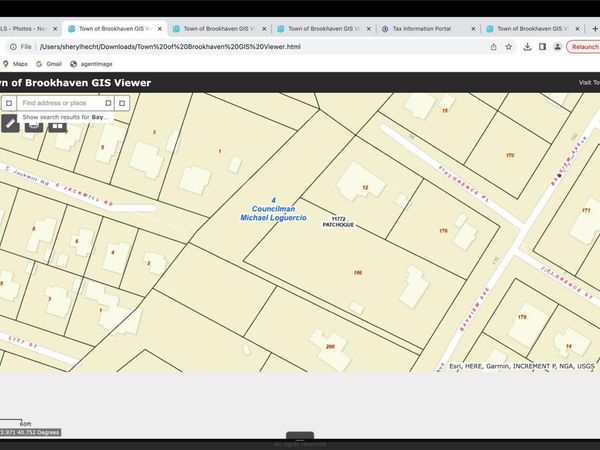600x450 pixels.
Task: Click the 'Show search results for Bay...' suggestion
Action: pos(65,117)
